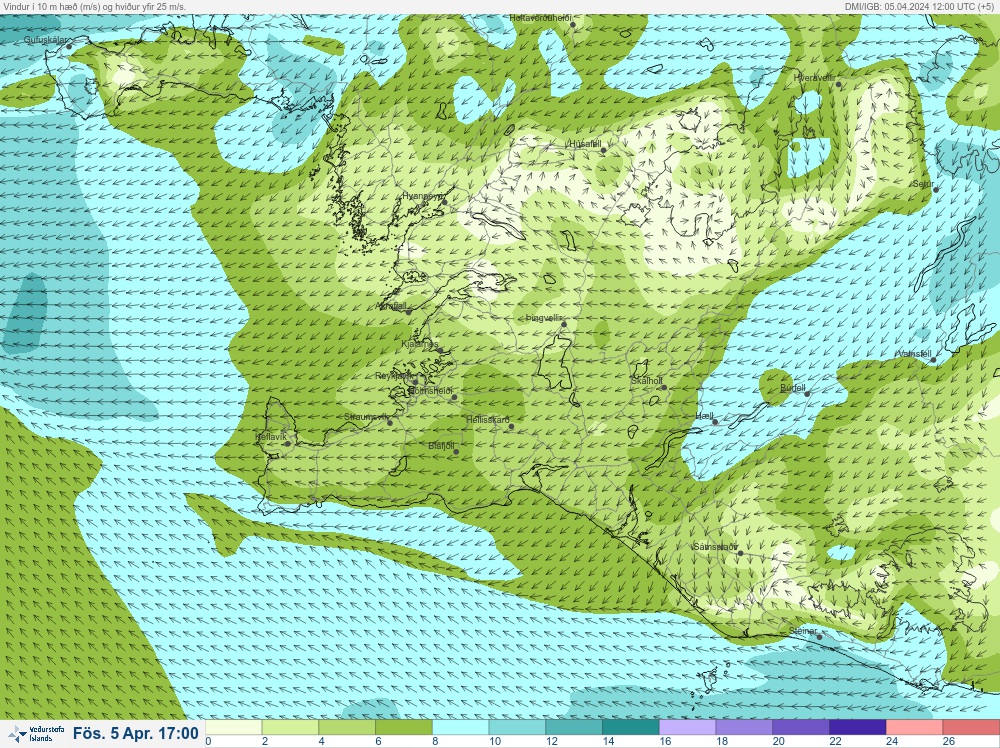Click the Kjalarnes station label
This screenshot has height=748, width=1000.
419,344
